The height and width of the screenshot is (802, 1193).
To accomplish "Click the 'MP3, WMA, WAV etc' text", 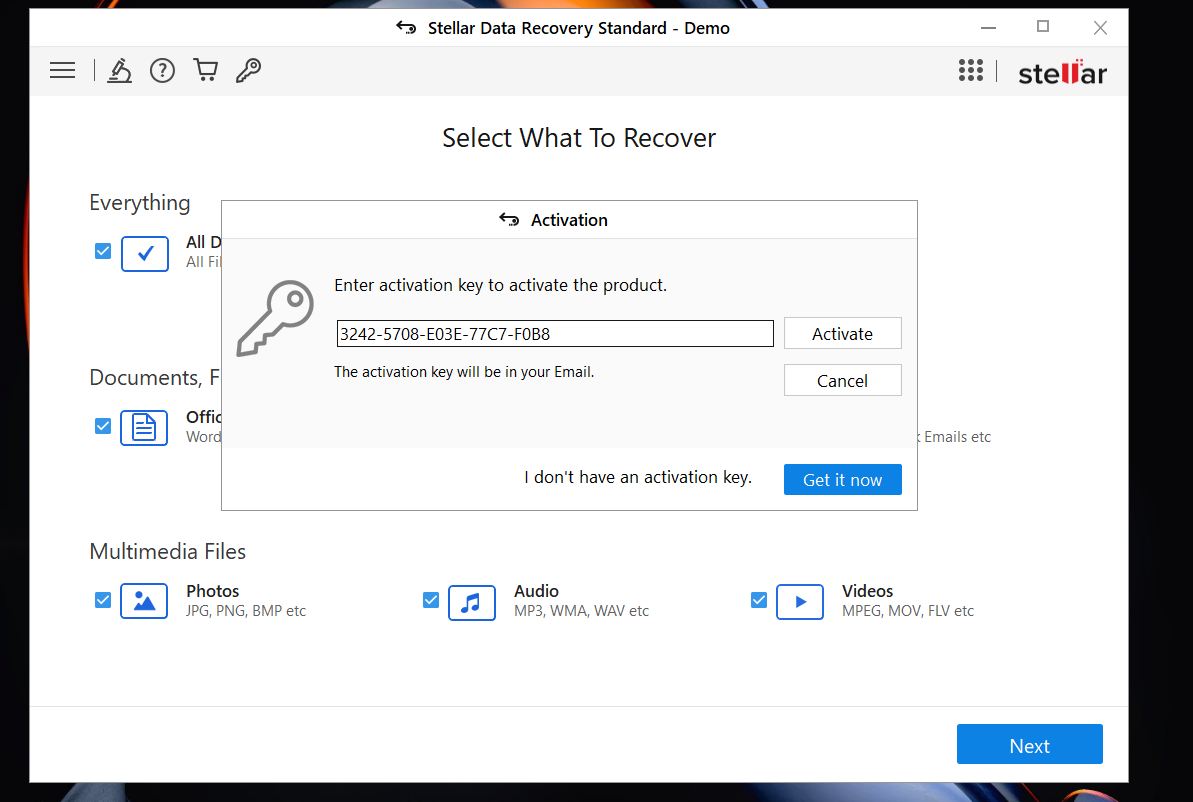I will (x=581, y=611).
